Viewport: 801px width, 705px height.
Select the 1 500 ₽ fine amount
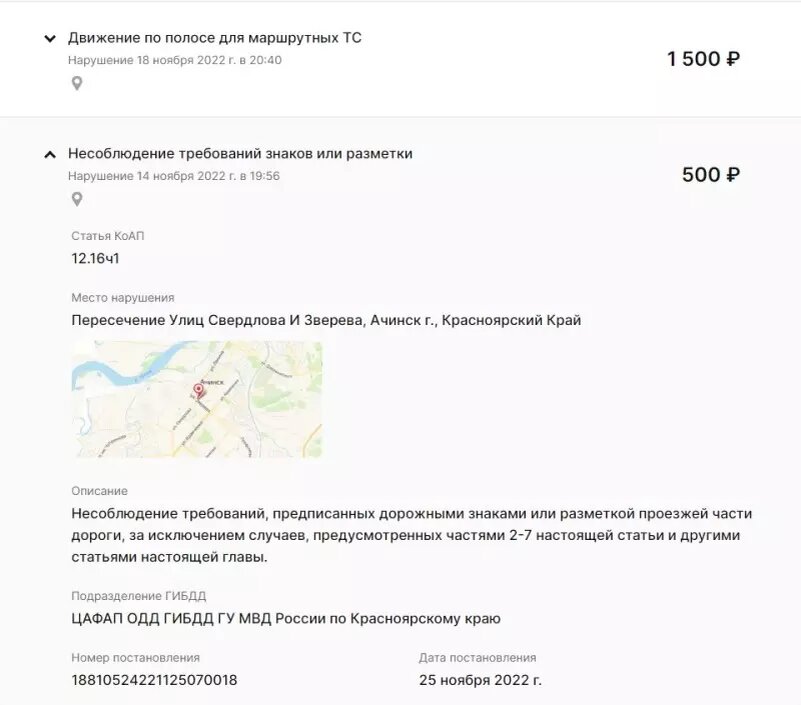702,58
